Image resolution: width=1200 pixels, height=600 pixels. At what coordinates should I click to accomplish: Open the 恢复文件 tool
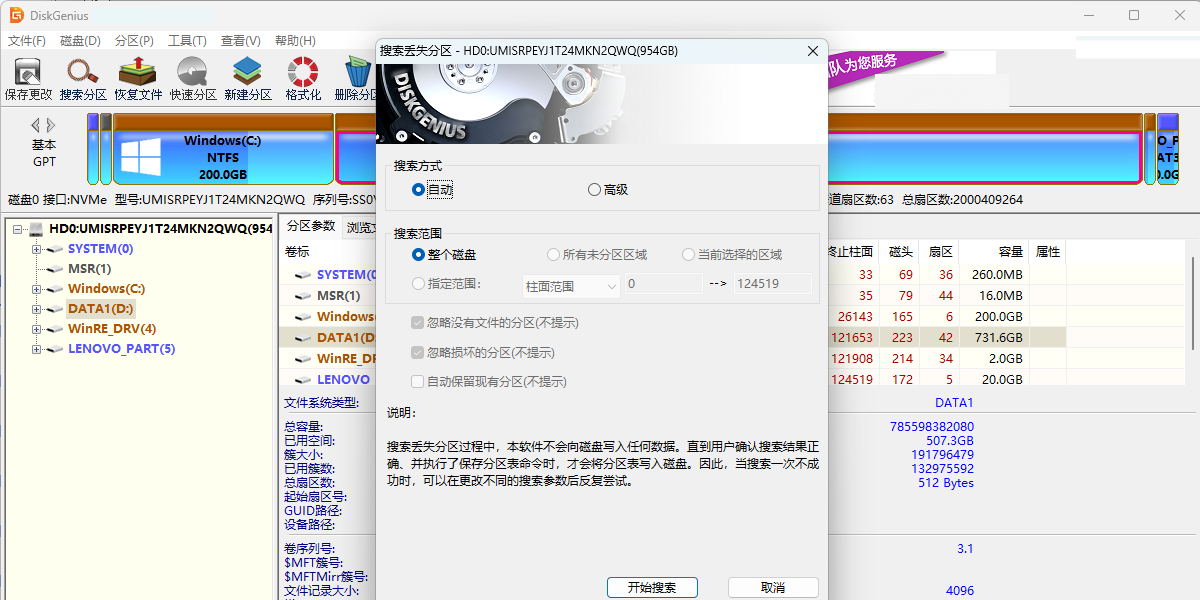tap(137, 73)
